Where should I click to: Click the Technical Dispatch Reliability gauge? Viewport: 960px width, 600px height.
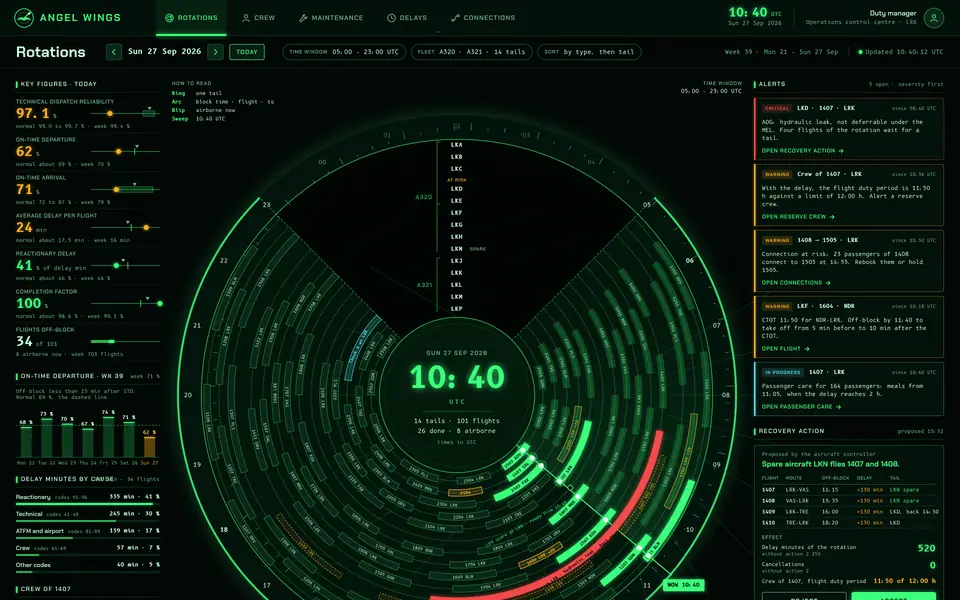pos(125,113)
